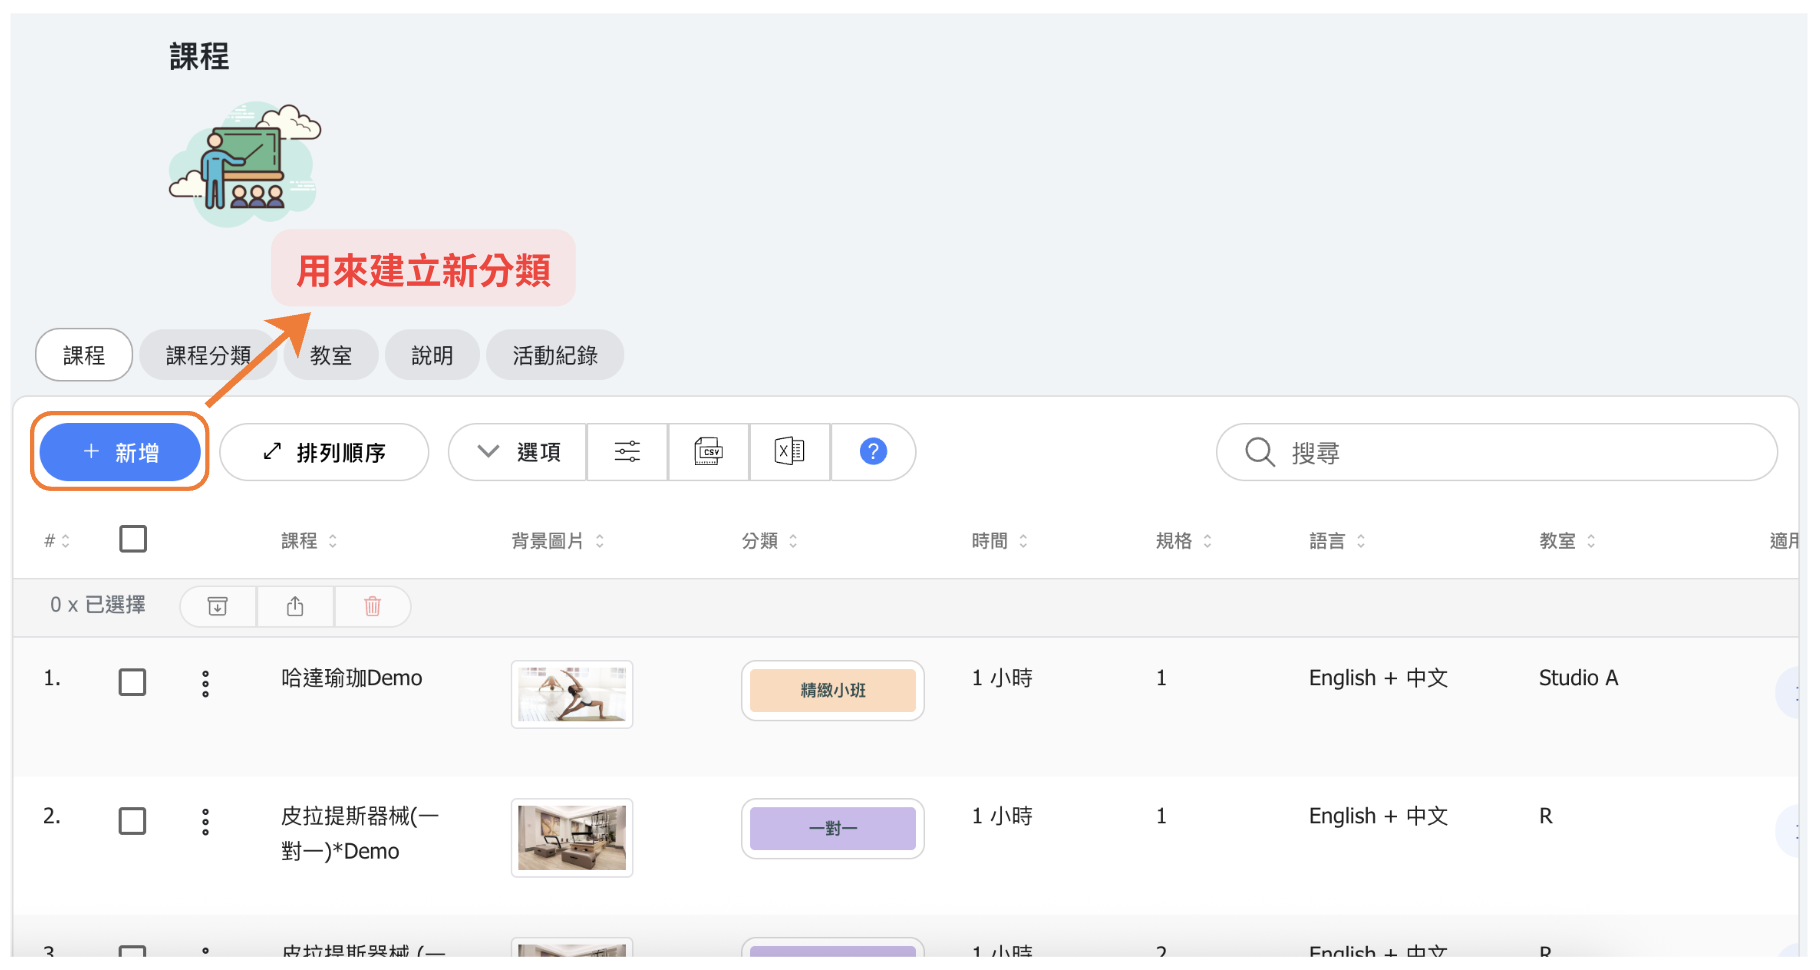Open three-dot menu for 皮拉提斯器械(一對一)*Demo
This screenshot has height=970, width=1820.
pos(205,822)
